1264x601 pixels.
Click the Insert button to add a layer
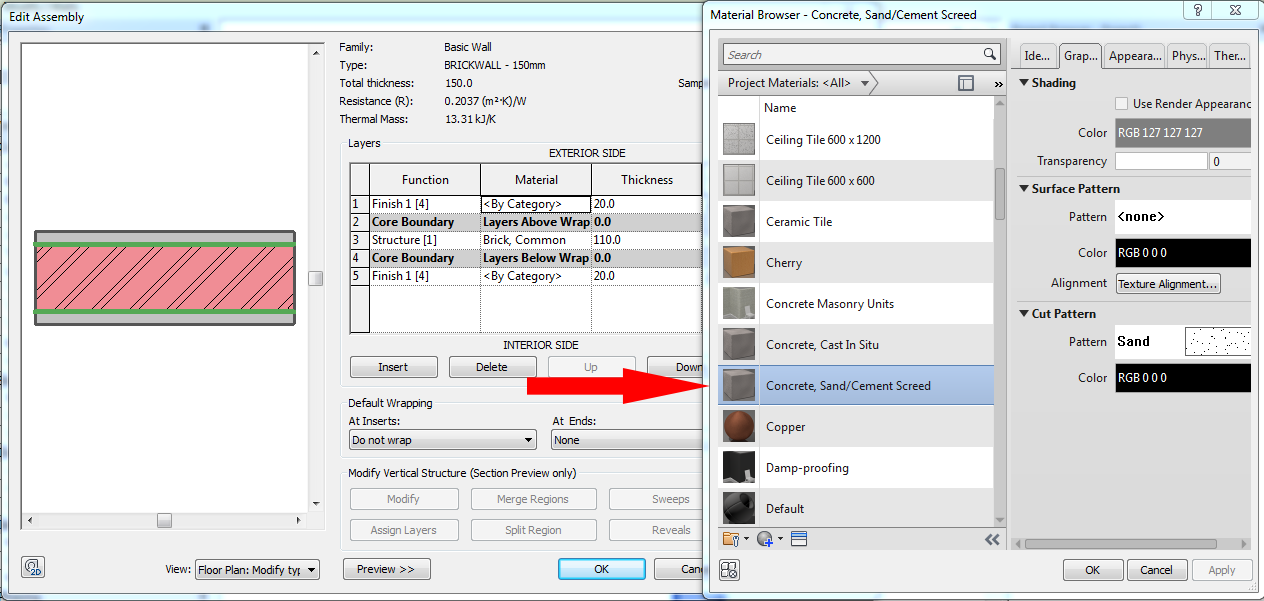393,367
